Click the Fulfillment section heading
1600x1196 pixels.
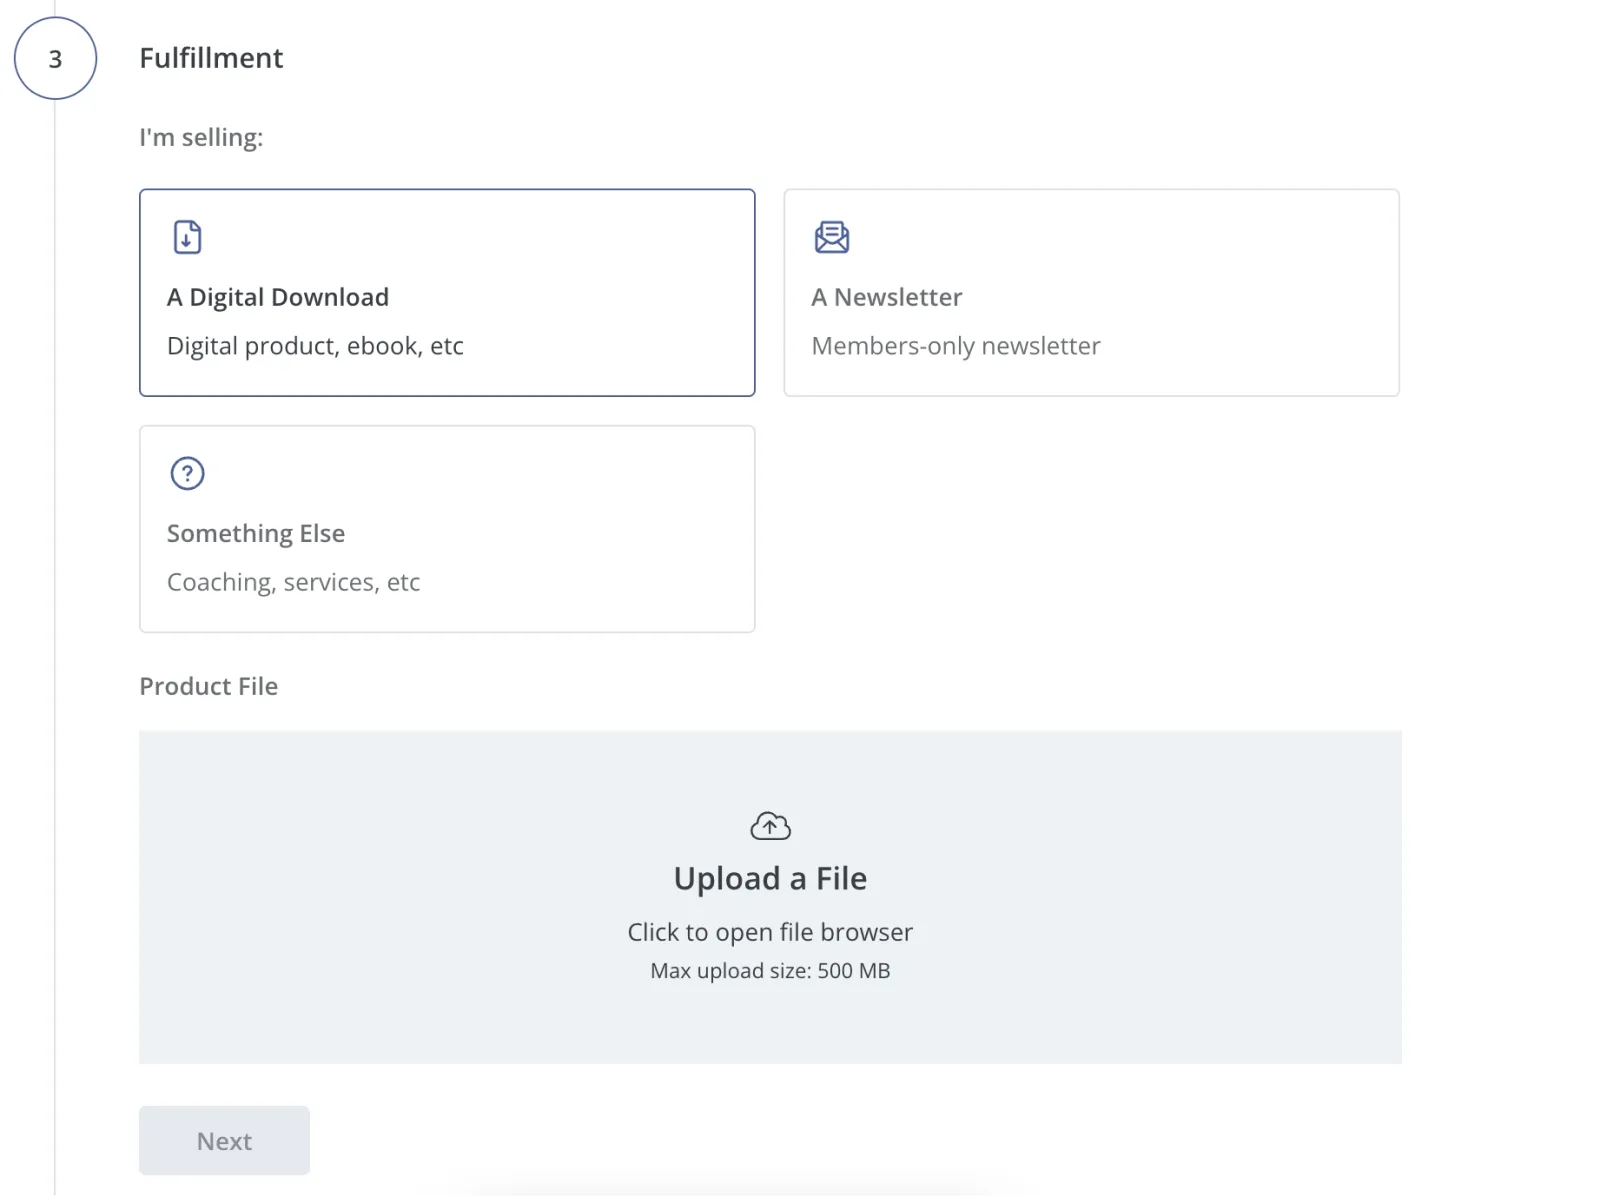point(211,58)
